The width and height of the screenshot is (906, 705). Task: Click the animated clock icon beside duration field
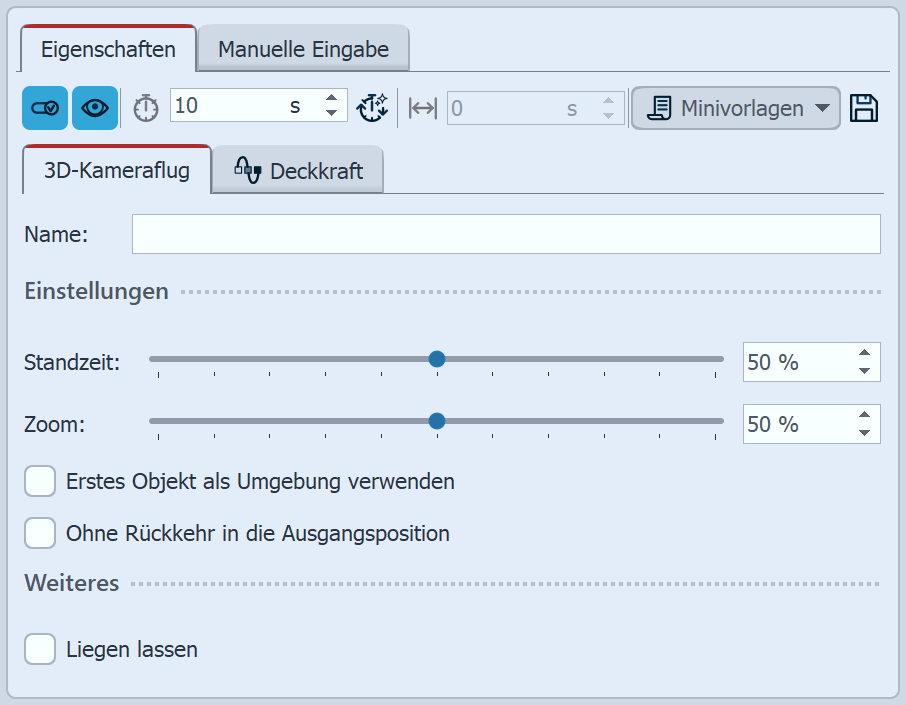pos(373,107)
